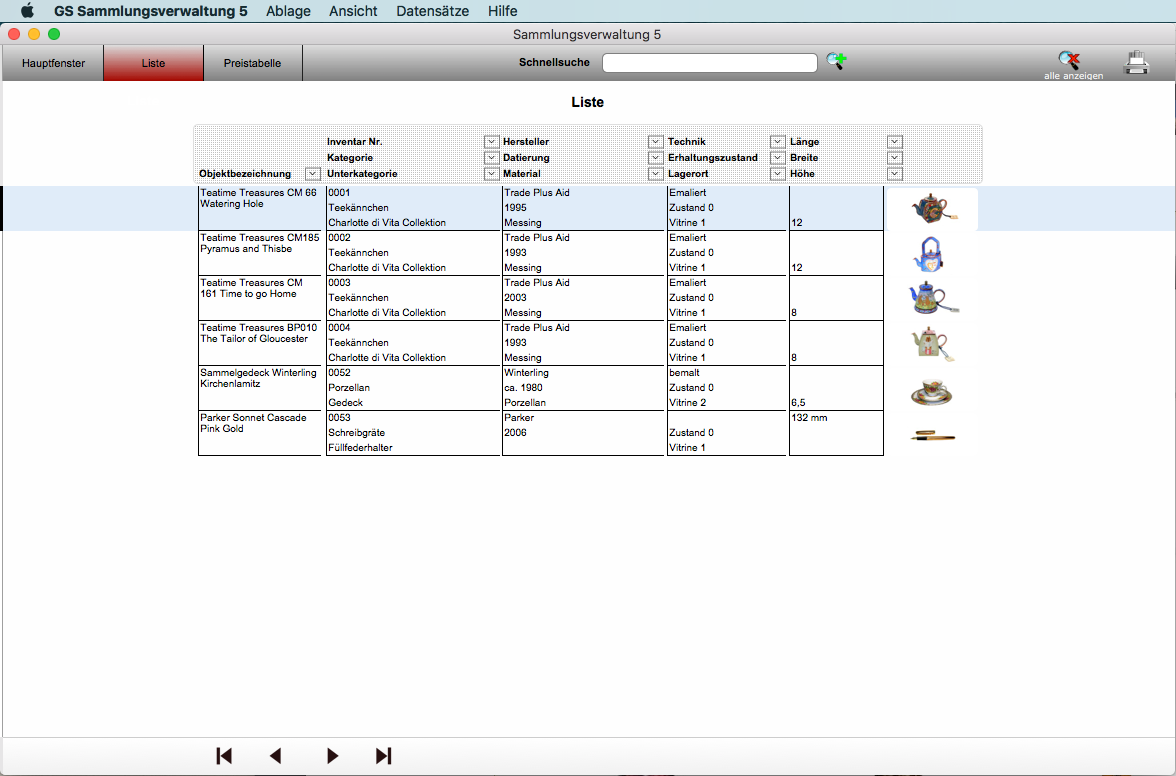Go to the previous record arrow
The image size is (1176, 776).
(276, 756)
